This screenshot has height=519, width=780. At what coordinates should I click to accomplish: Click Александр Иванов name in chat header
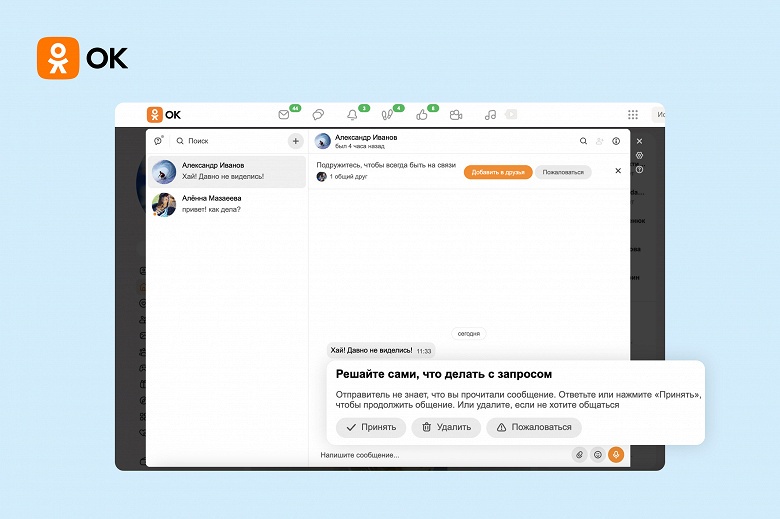point(366,137)
